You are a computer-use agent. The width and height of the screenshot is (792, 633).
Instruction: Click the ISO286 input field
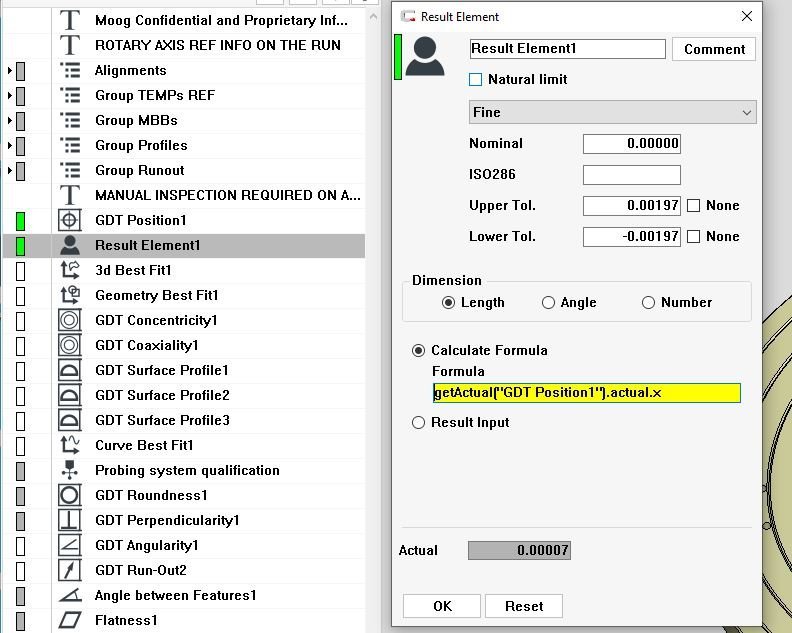pos(631,175)
